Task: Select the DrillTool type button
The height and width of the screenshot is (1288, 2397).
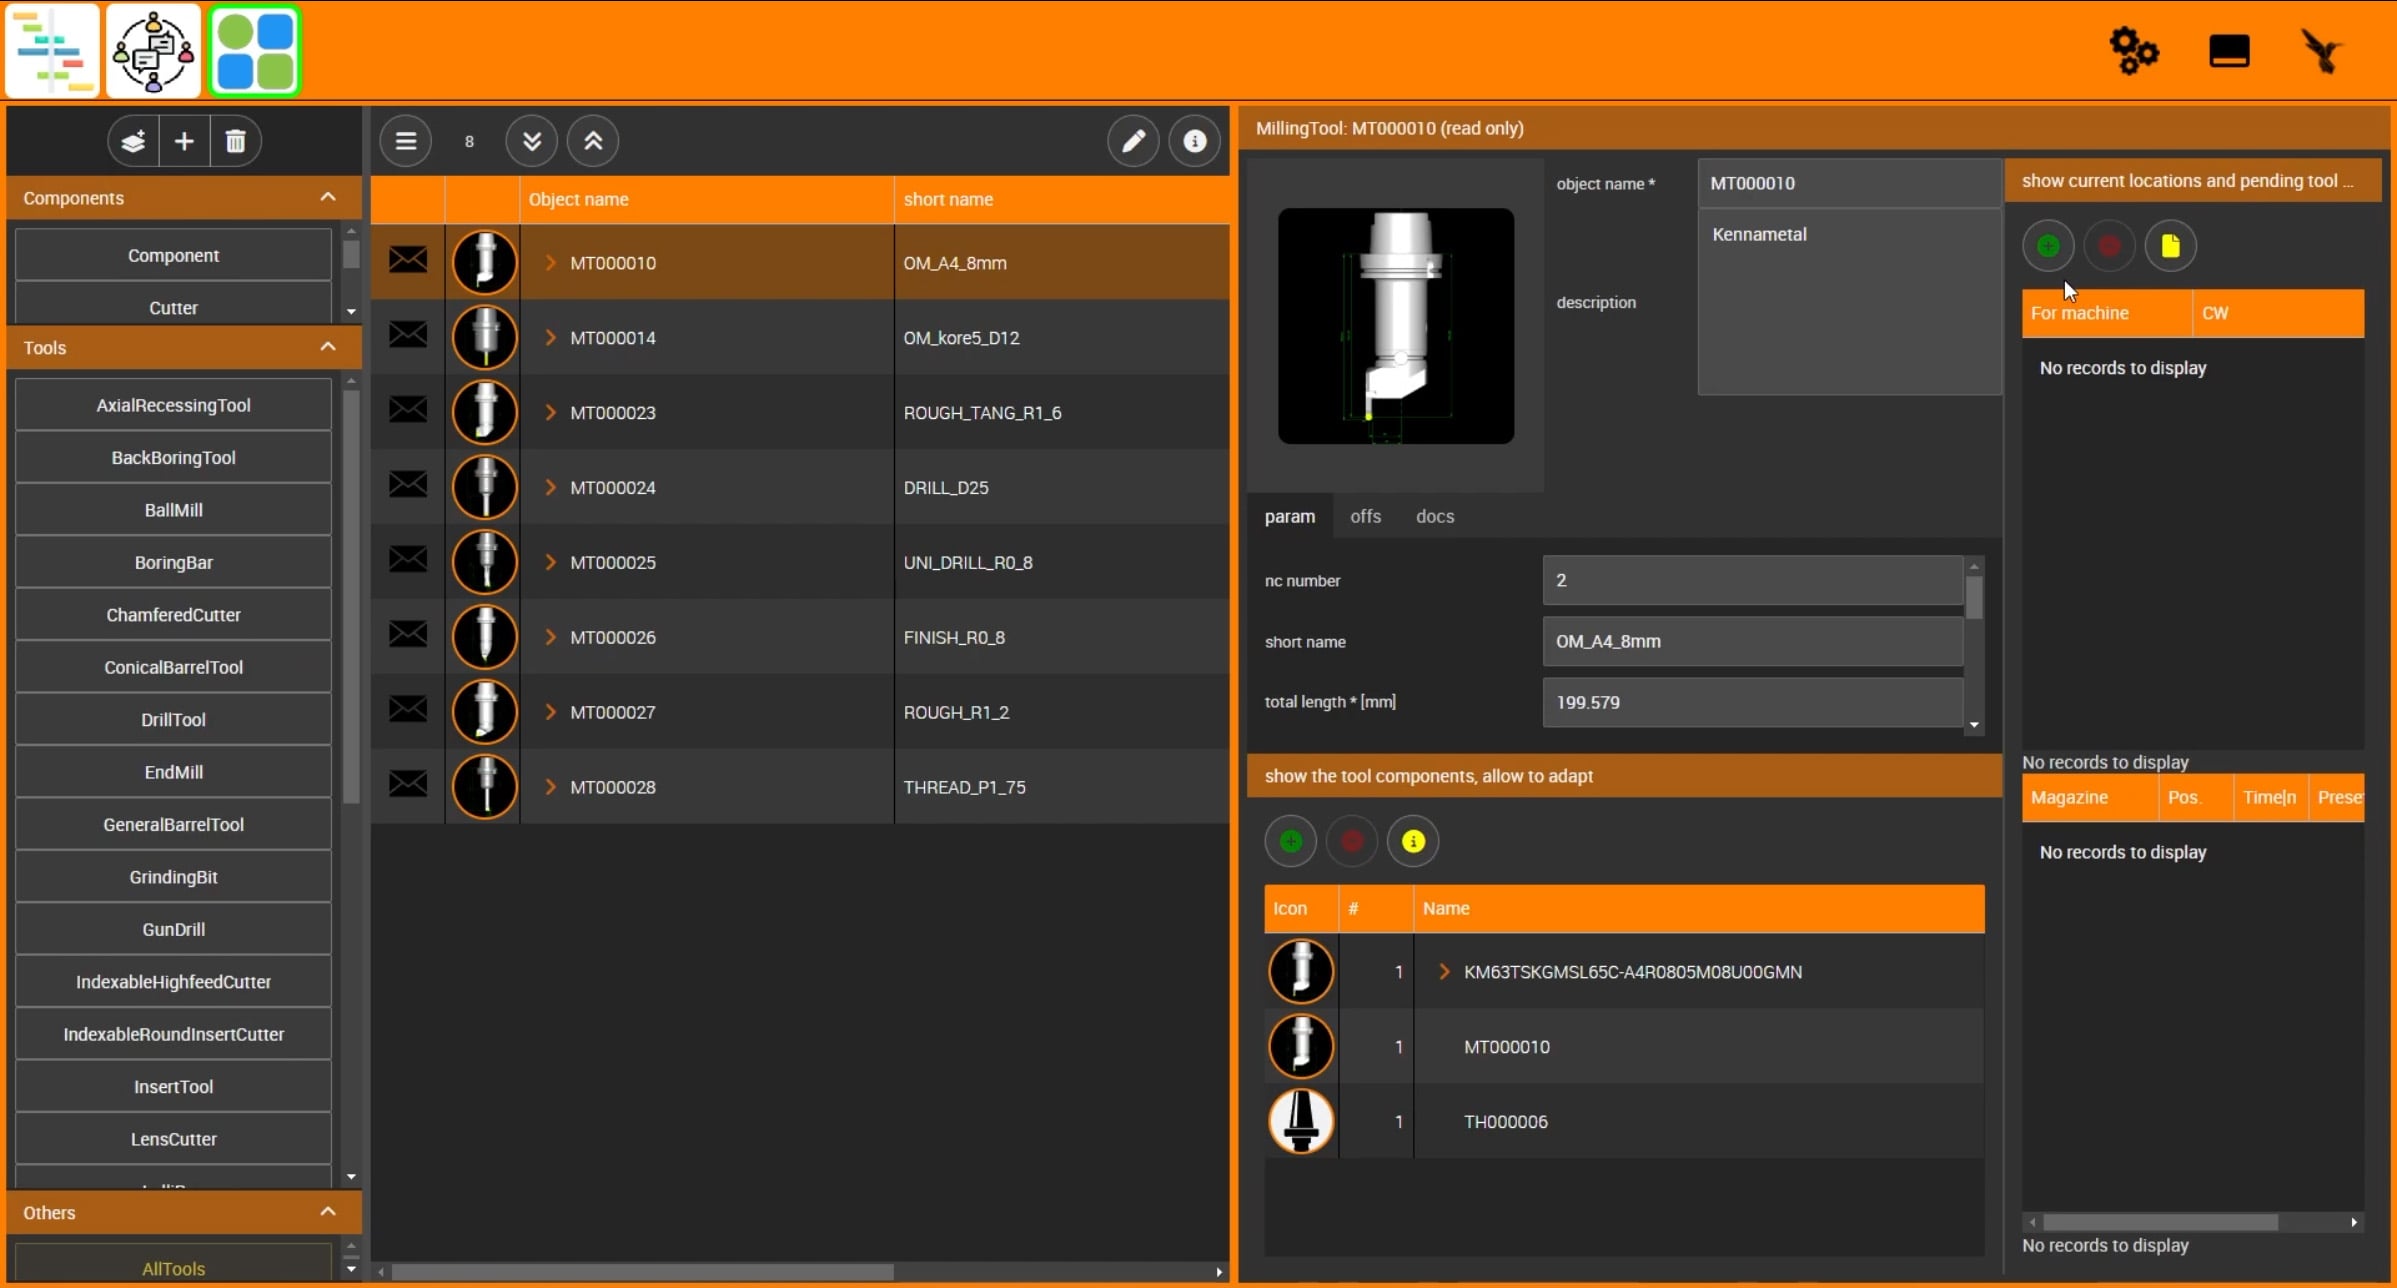Action: click(x=173, y=719)
